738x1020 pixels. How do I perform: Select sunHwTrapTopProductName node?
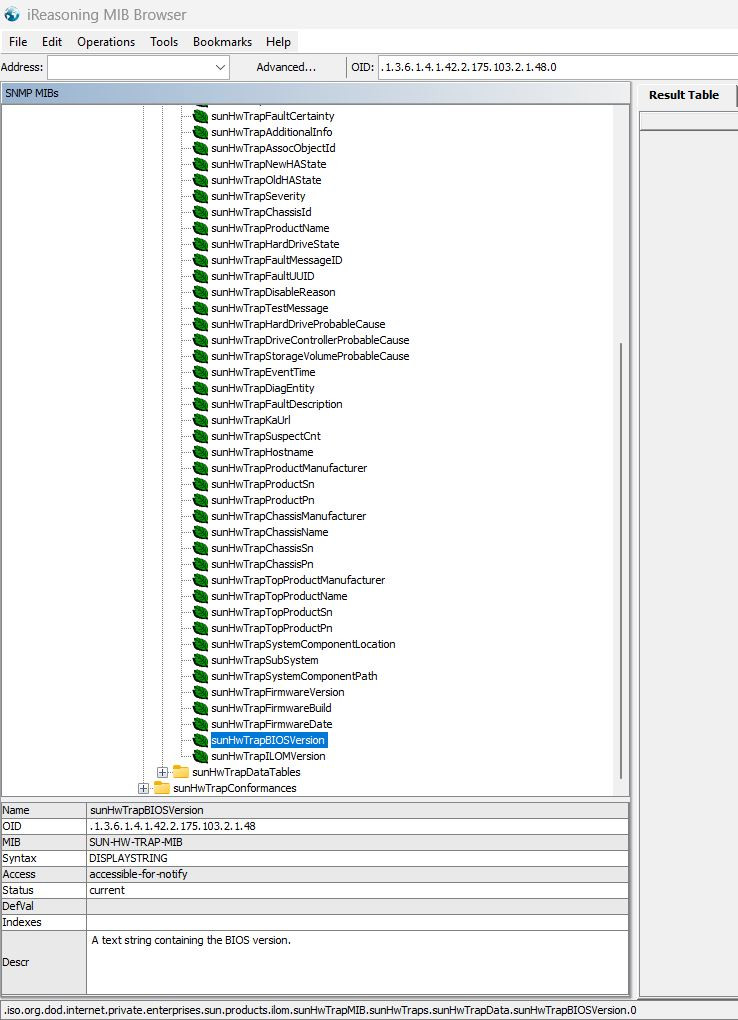279,597
